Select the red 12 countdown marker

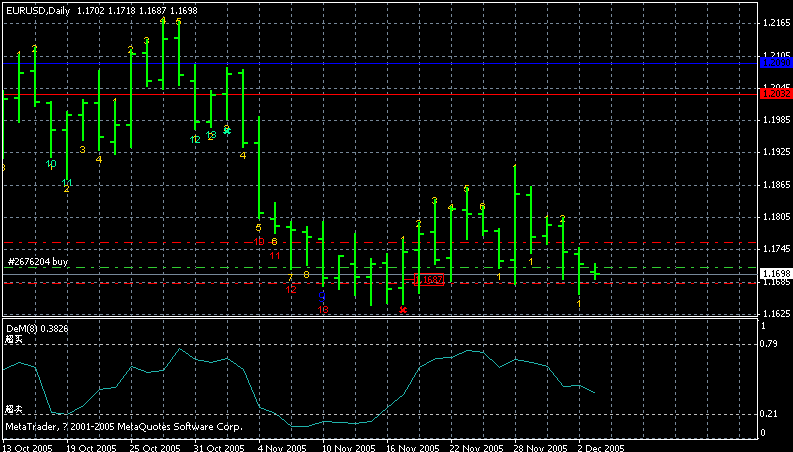click(291, 290)
